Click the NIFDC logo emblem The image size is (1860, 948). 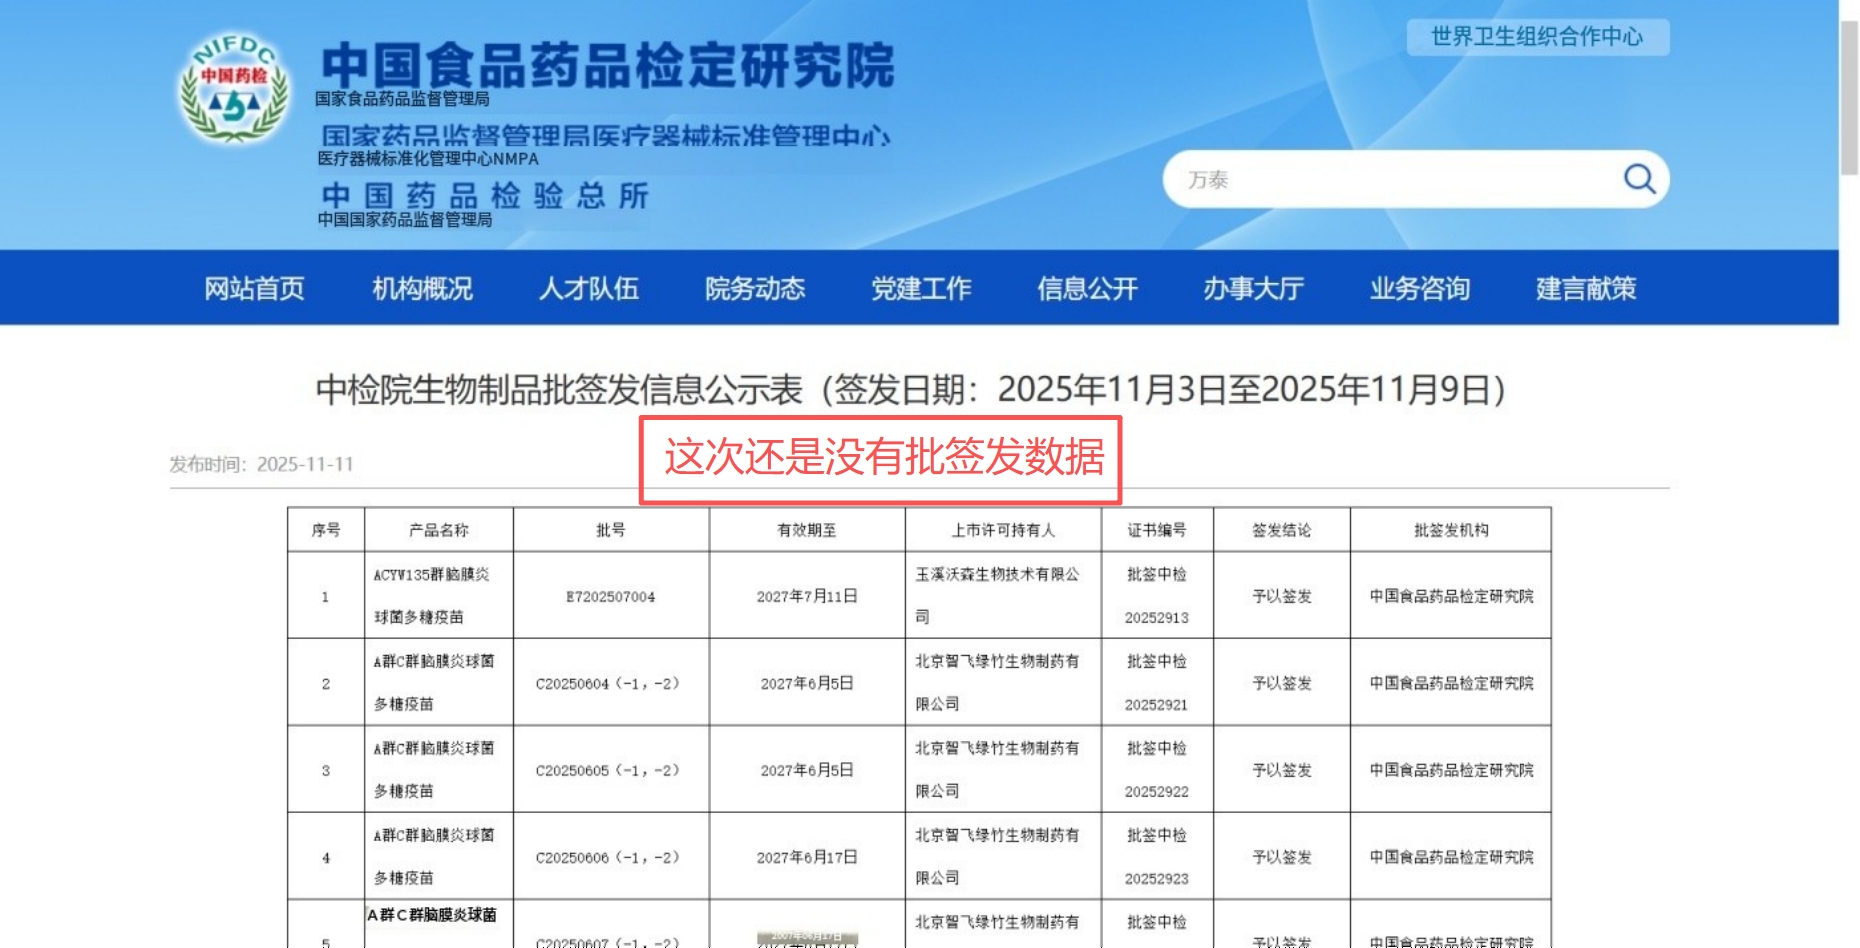[x=234, y=88]
